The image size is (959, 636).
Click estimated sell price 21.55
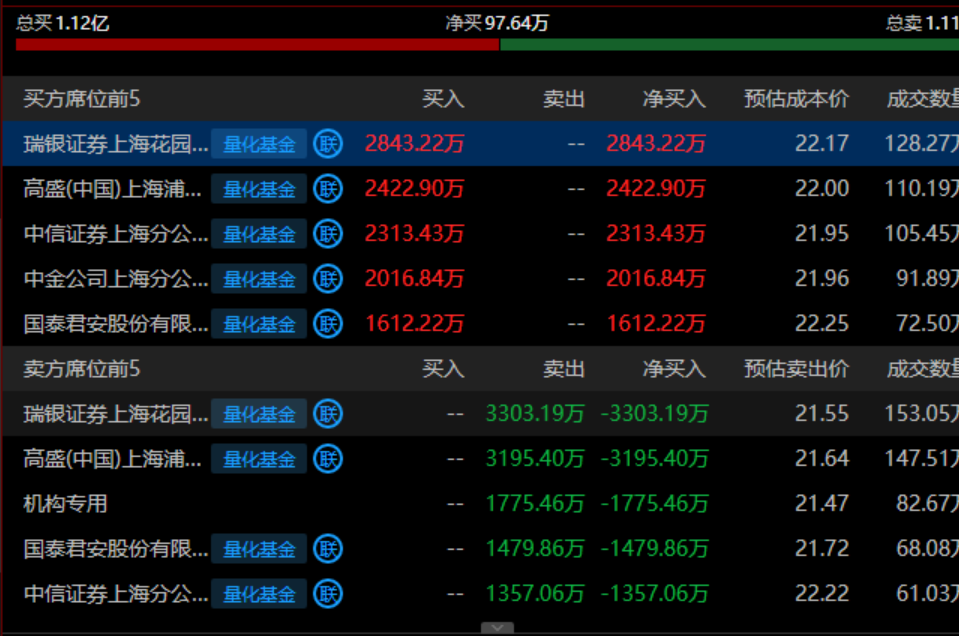(x=821, y=413)
